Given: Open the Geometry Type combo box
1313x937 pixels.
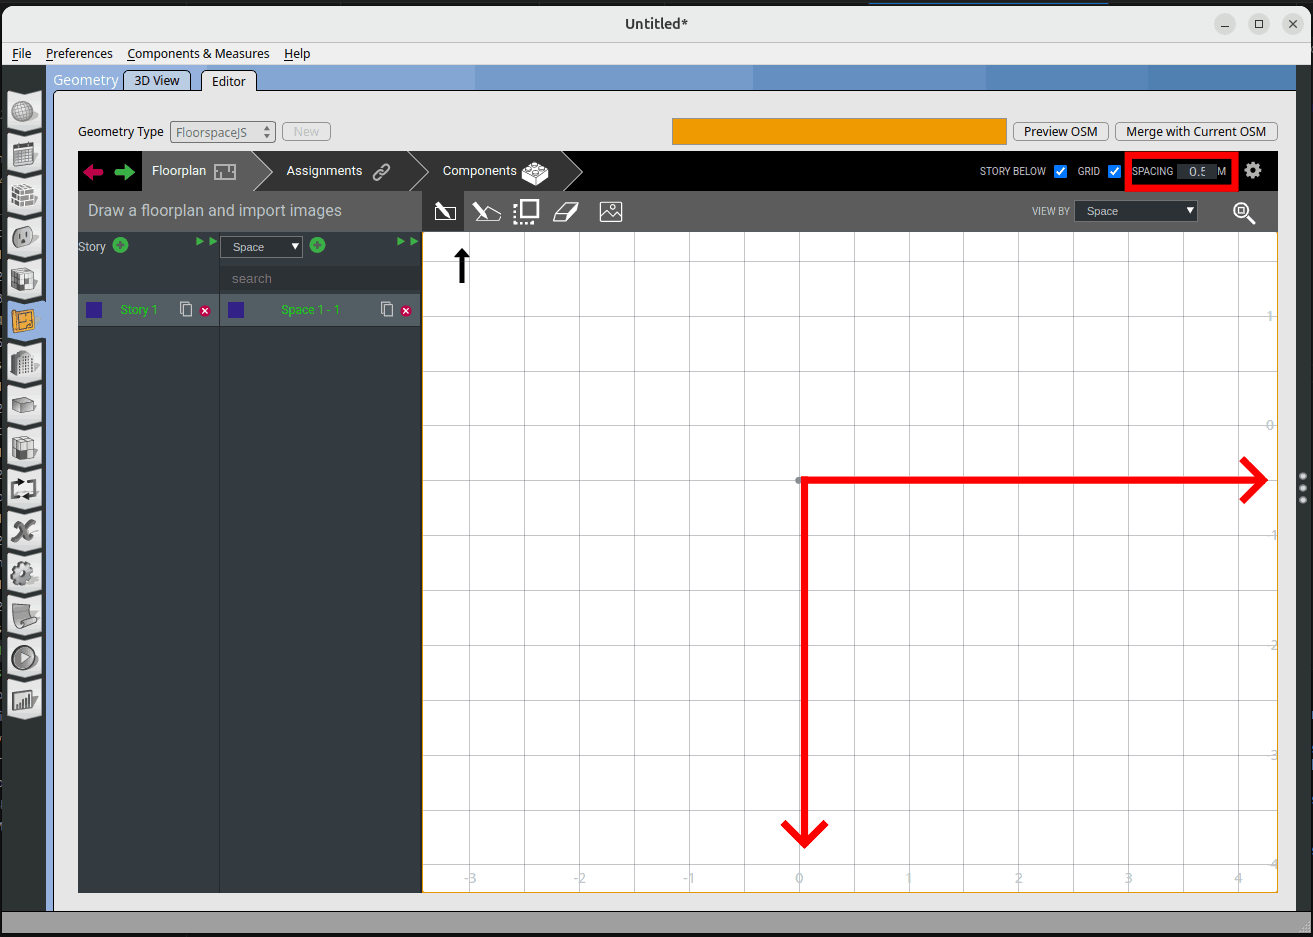Looking at the screenshot, I should tap(222, 132).
